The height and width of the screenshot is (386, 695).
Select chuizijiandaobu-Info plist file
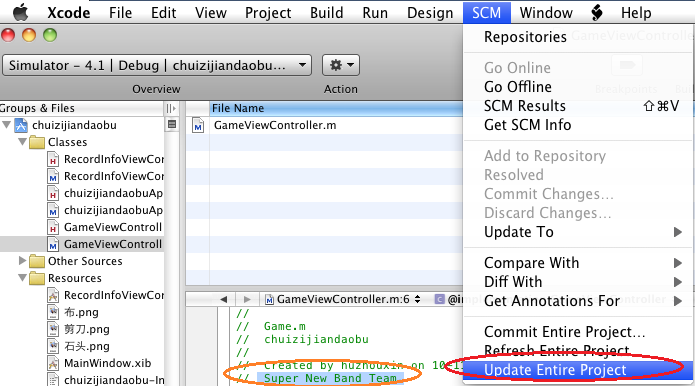(x=105, y=380)
